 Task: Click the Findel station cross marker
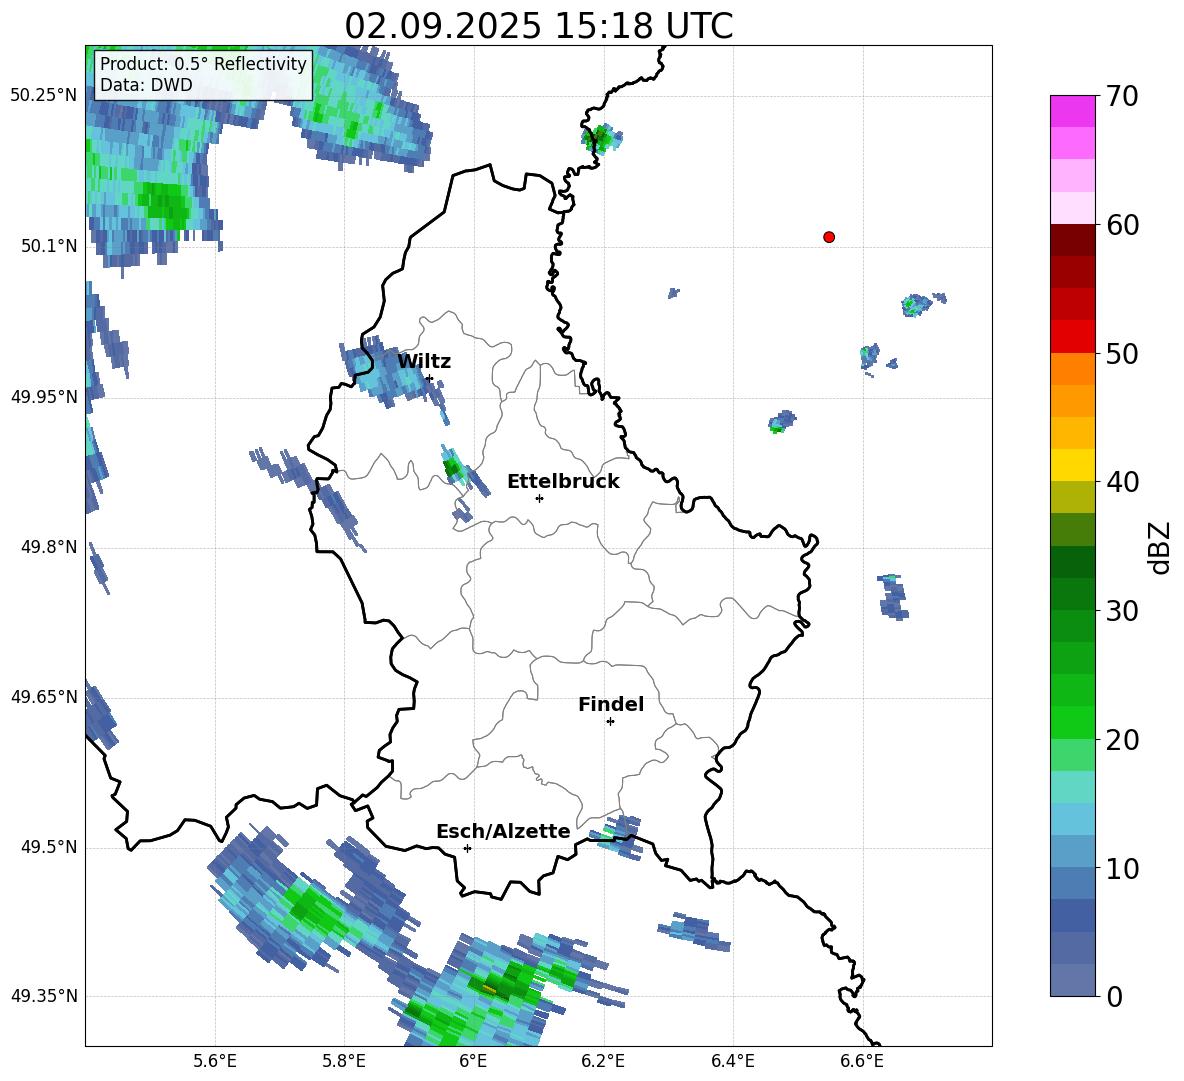point(610,722)
